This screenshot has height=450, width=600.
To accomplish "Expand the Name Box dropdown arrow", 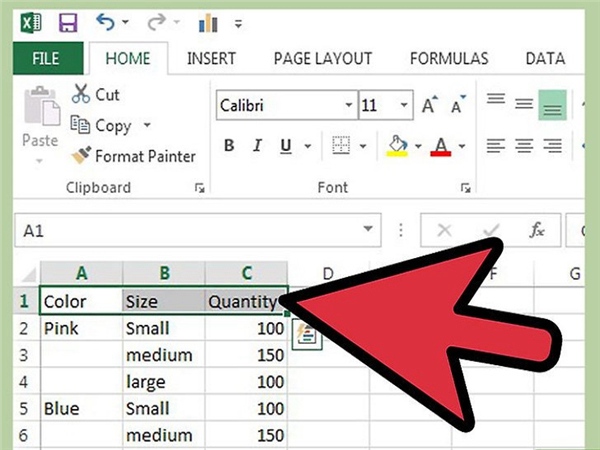I will point(368,229).
